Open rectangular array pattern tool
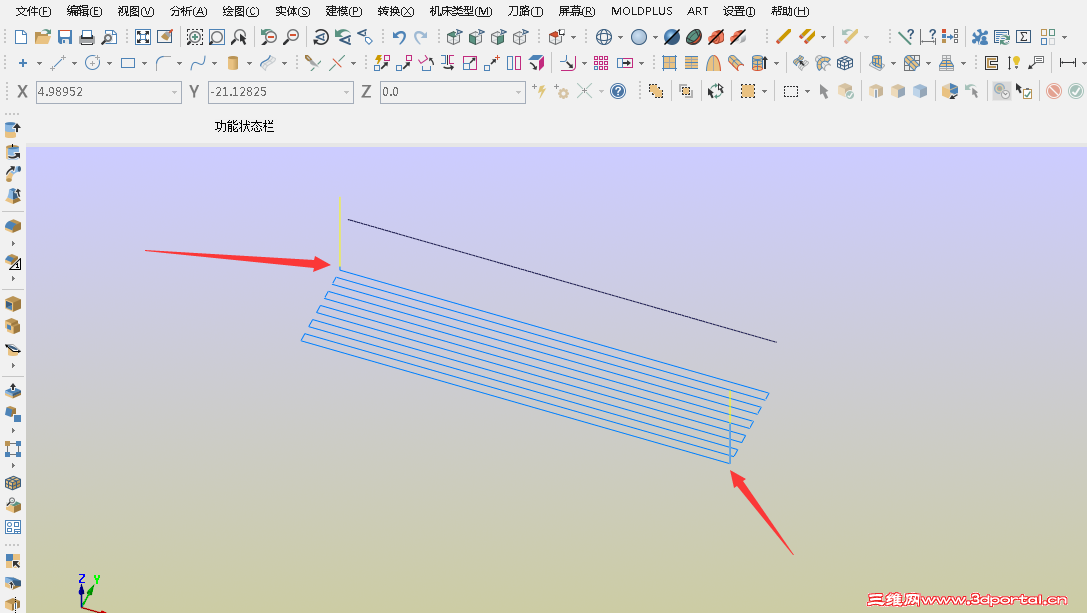Screen dimensions: 1087x613 [x=601, y=63]
